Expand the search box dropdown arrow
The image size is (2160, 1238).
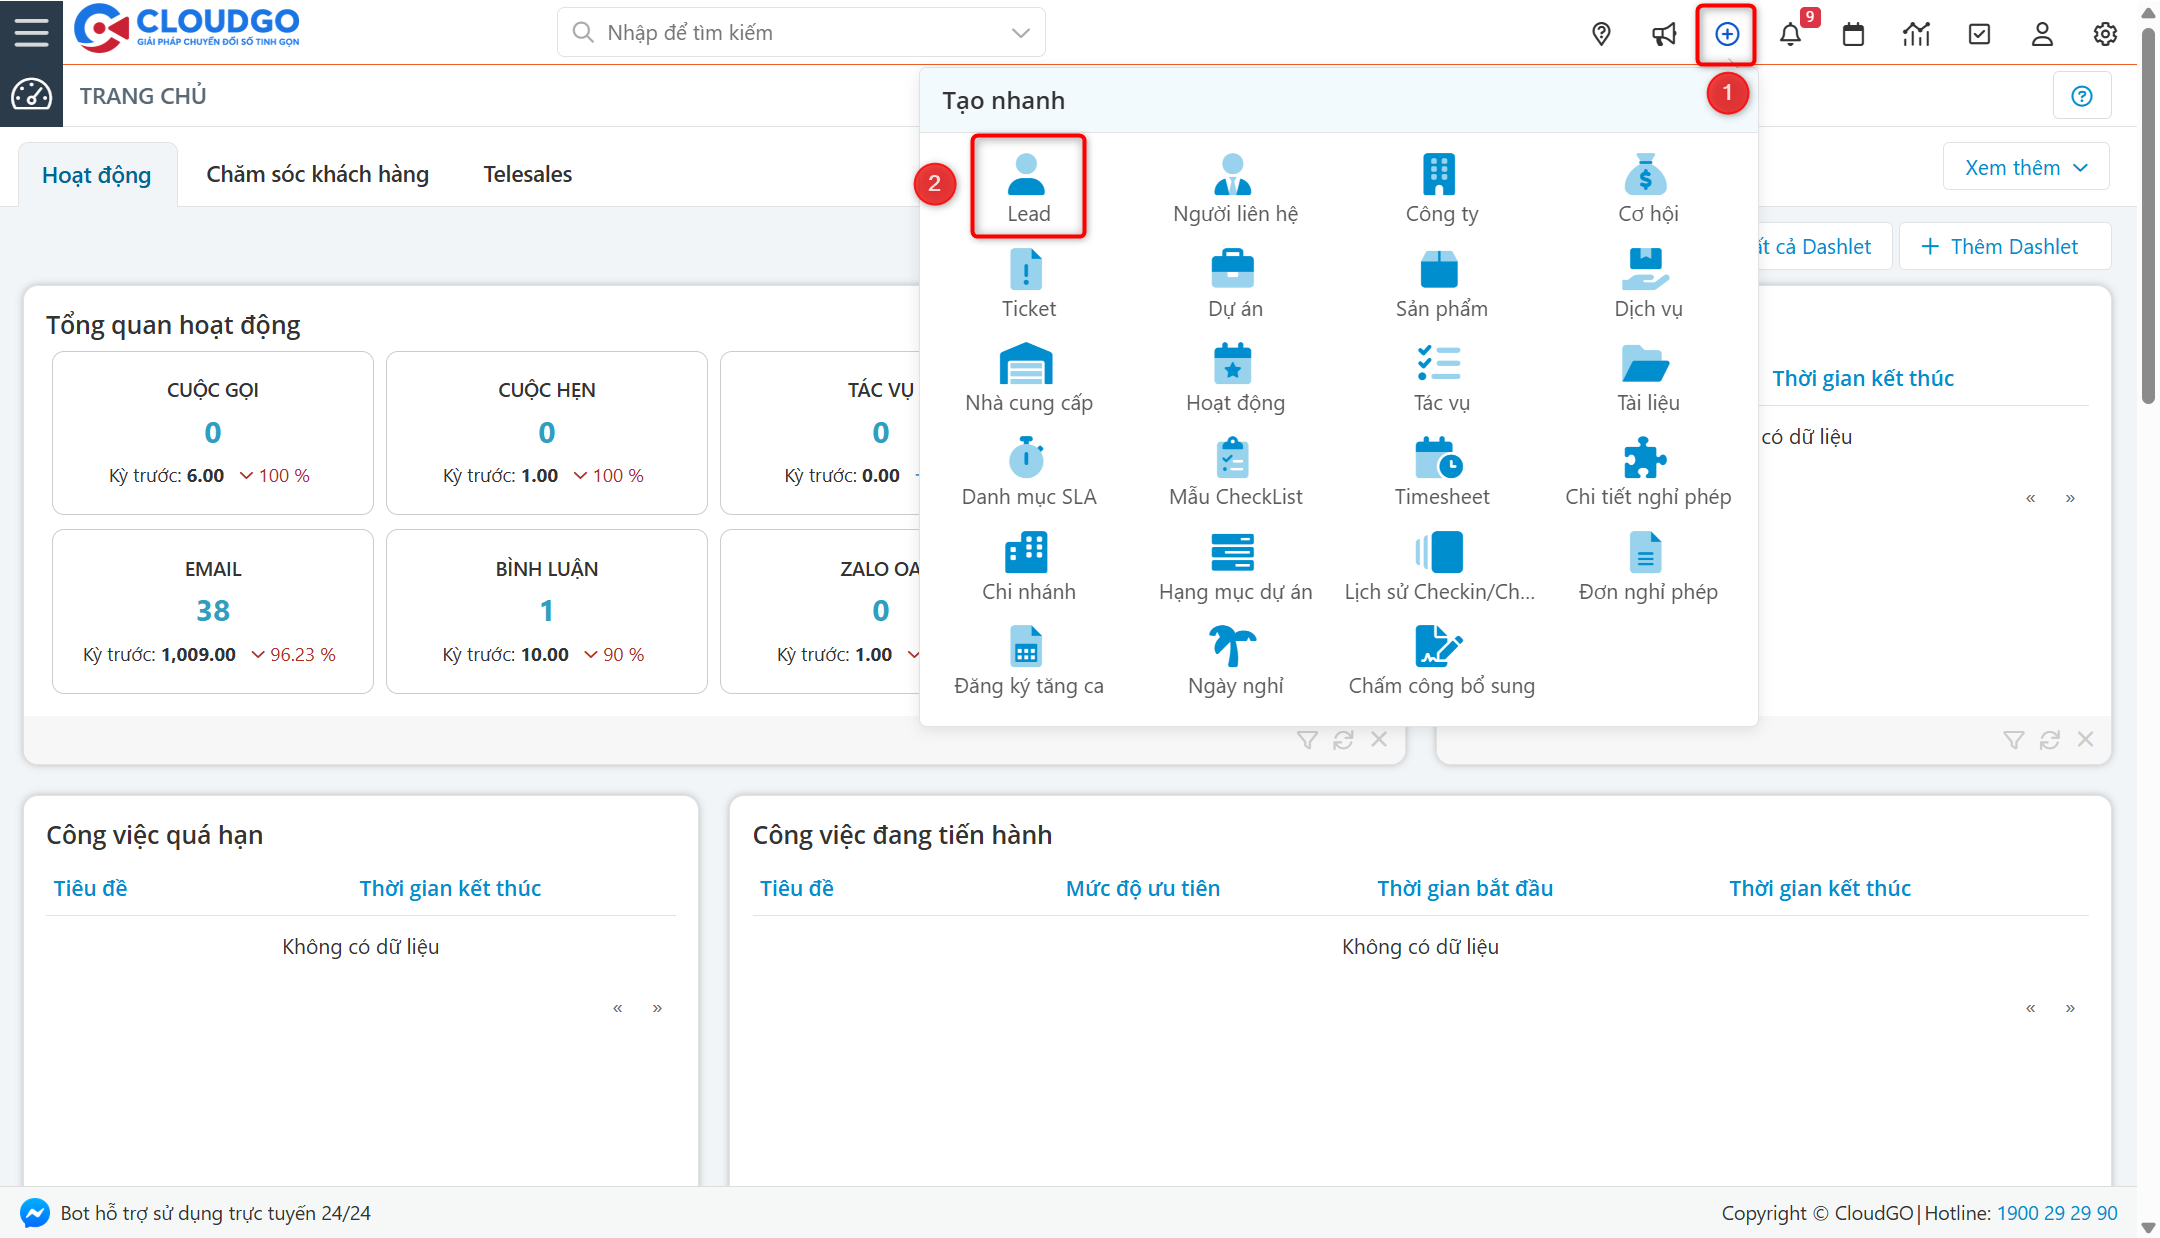click(1020, 33)
